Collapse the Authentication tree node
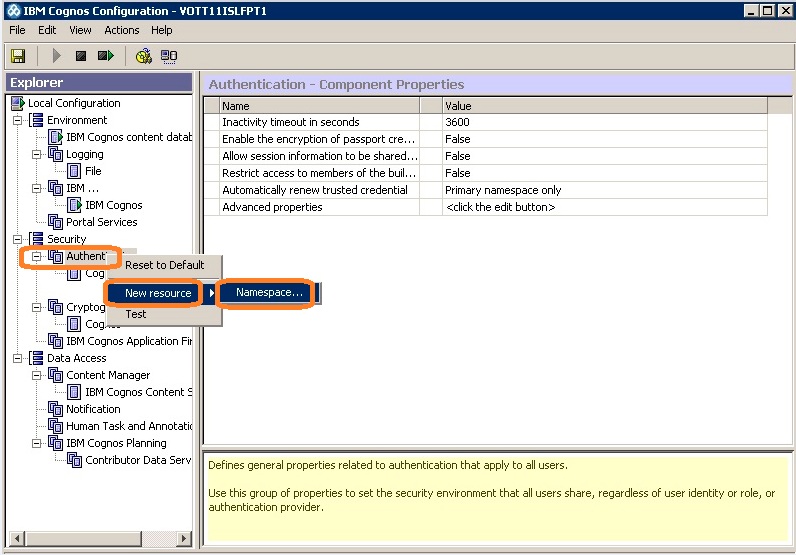Viewport: 796px width, 555px height. 37,256
